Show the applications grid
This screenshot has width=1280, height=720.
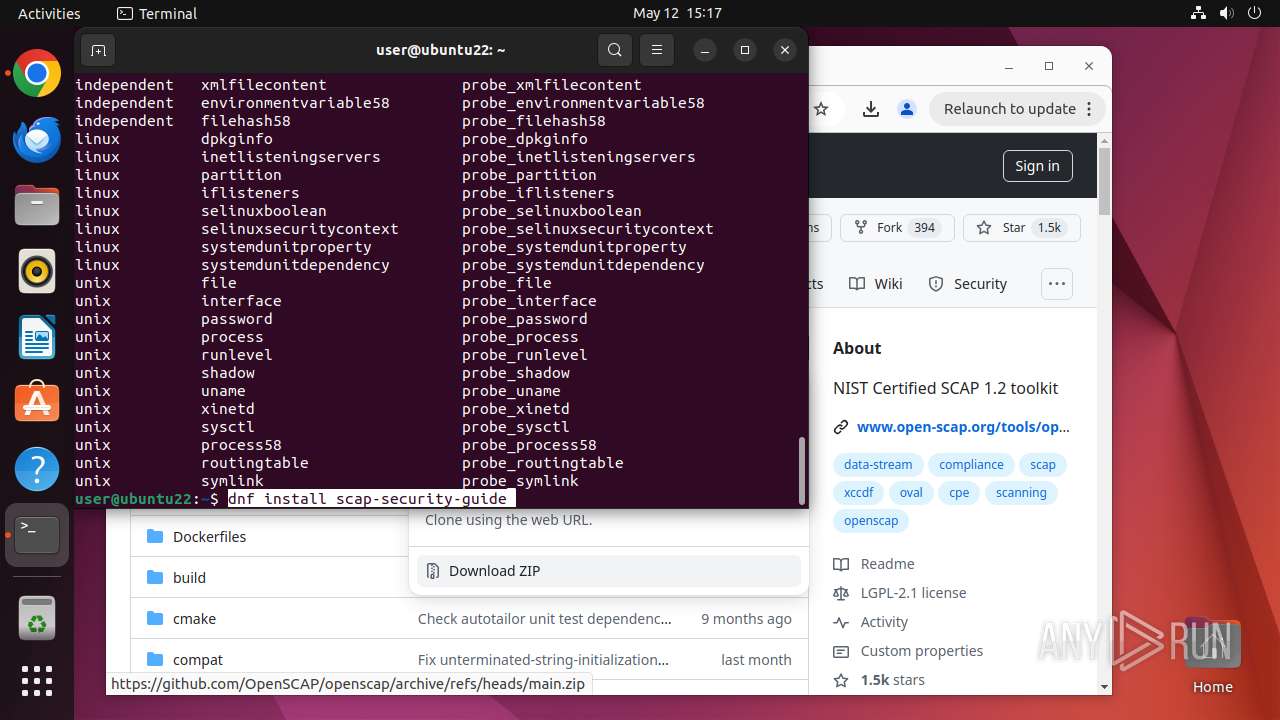pos(37,681)
